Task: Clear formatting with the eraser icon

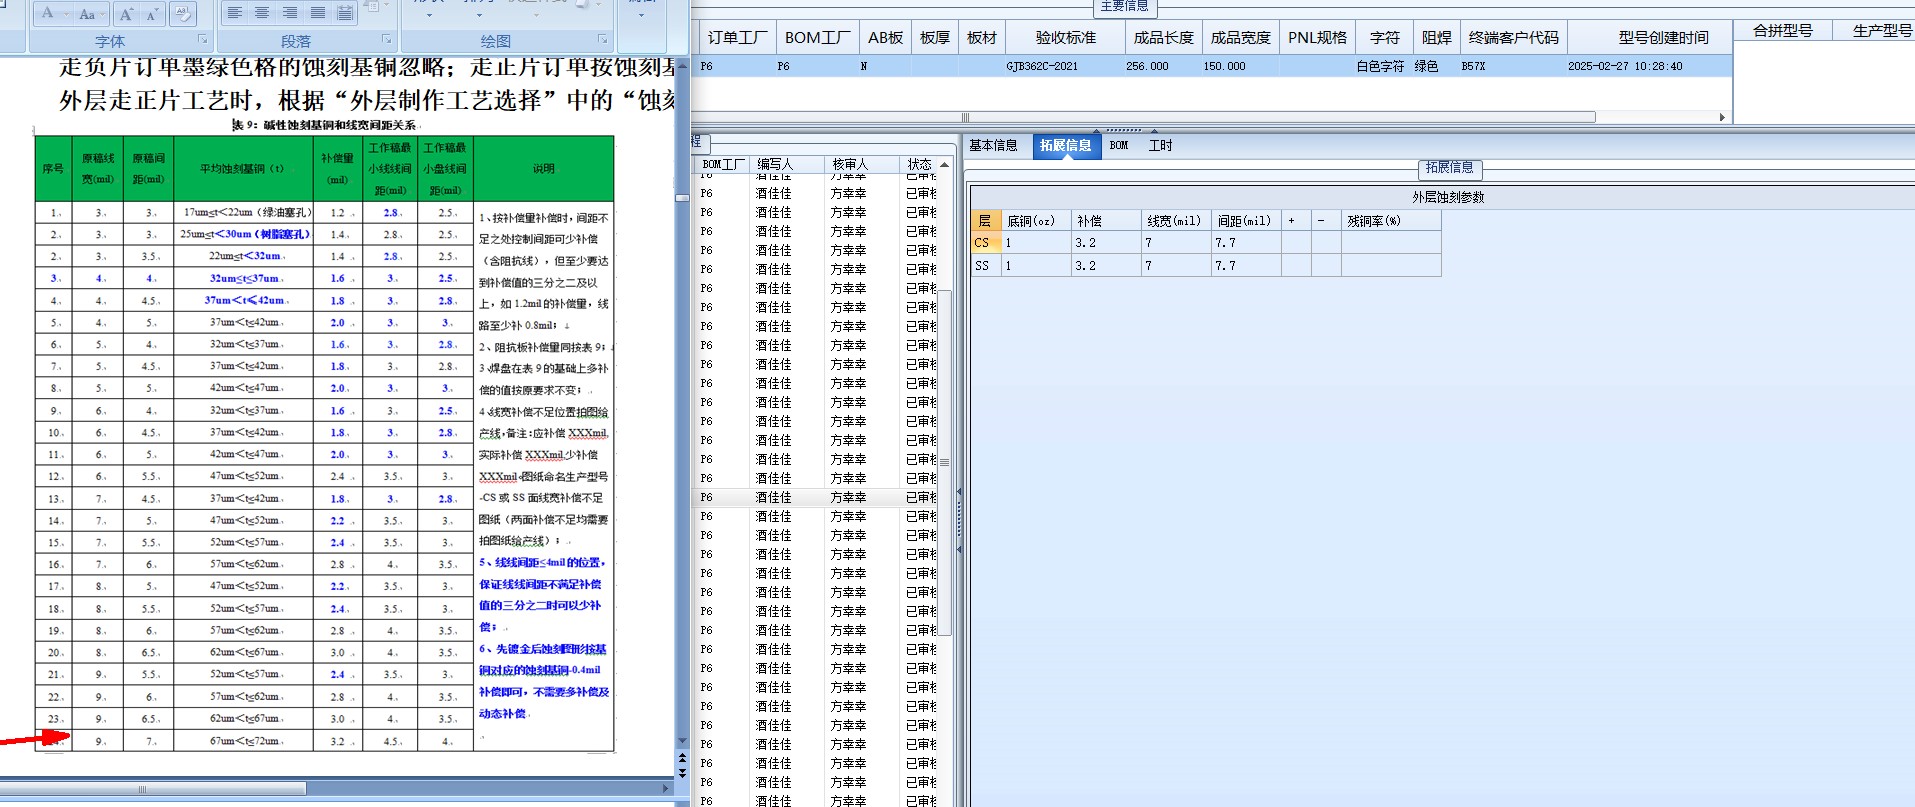Action: click(183, 13)
